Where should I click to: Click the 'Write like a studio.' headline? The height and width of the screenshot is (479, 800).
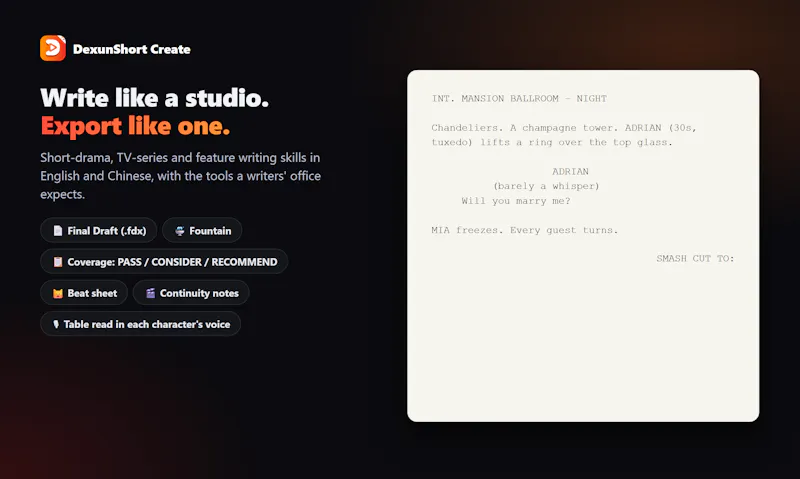click(155, 98)
